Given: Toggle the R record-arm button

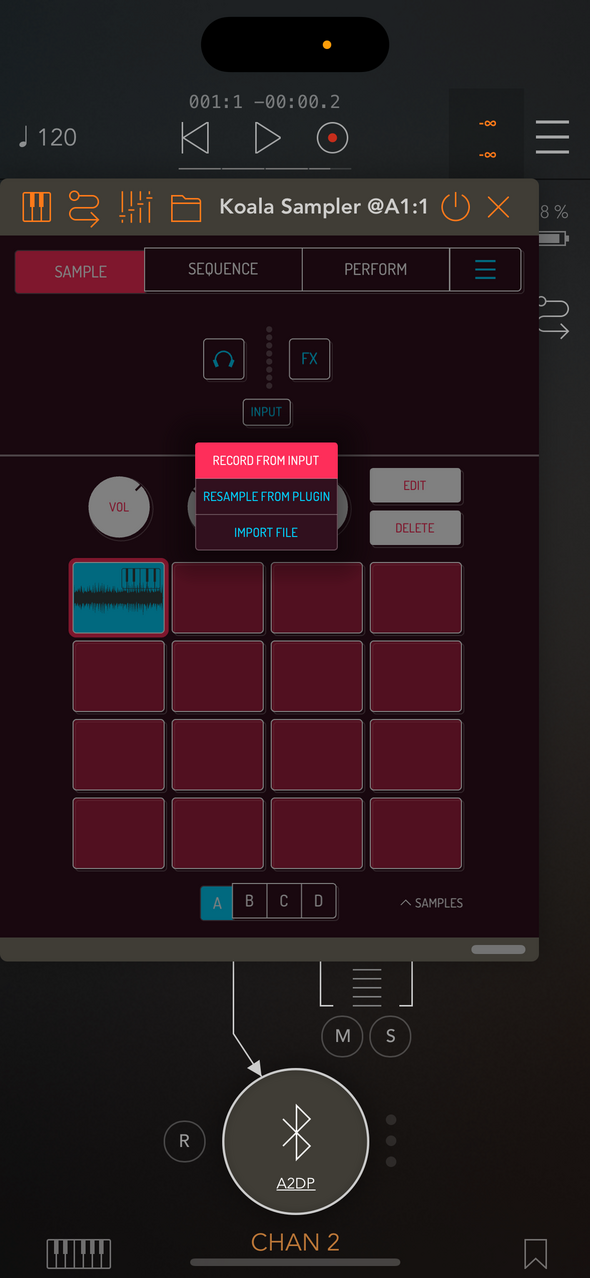Looking at the screenshot, I should coord(184,1141).
